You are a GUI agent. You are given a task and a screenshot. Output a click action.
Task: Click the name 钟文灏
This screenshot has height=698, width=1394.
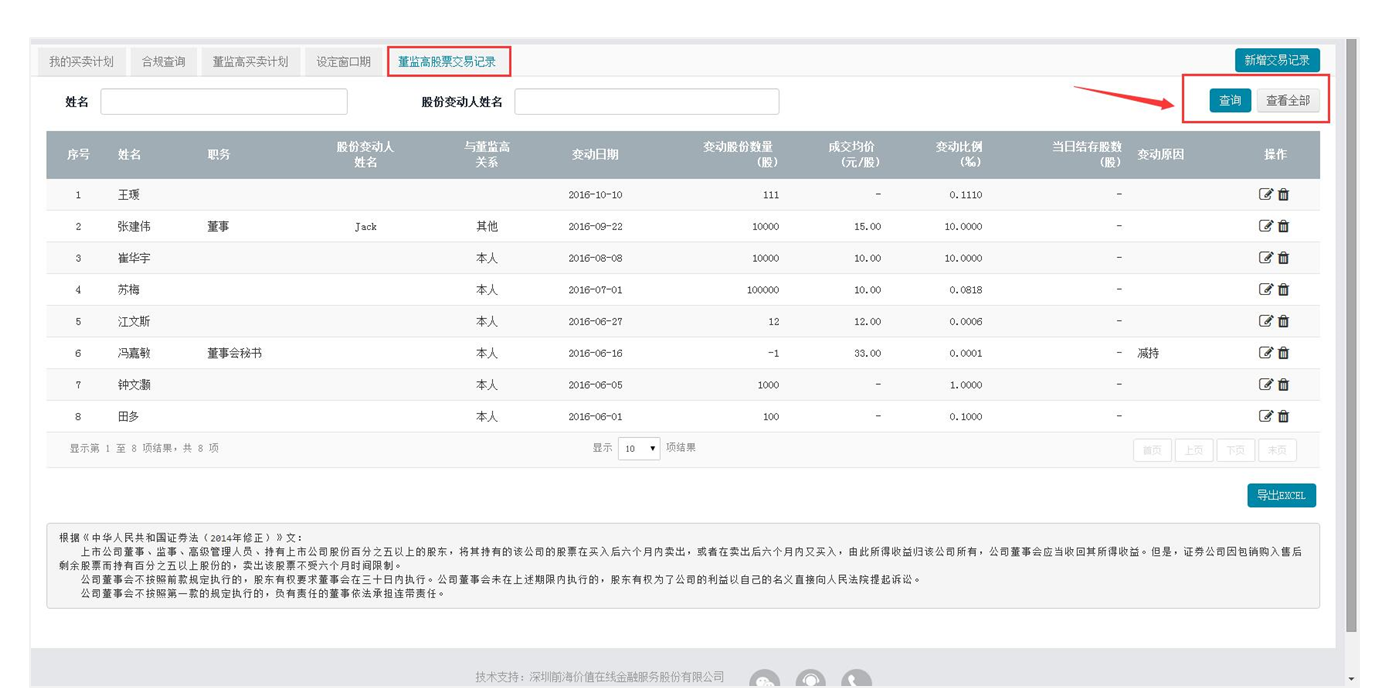coord(135,385)
